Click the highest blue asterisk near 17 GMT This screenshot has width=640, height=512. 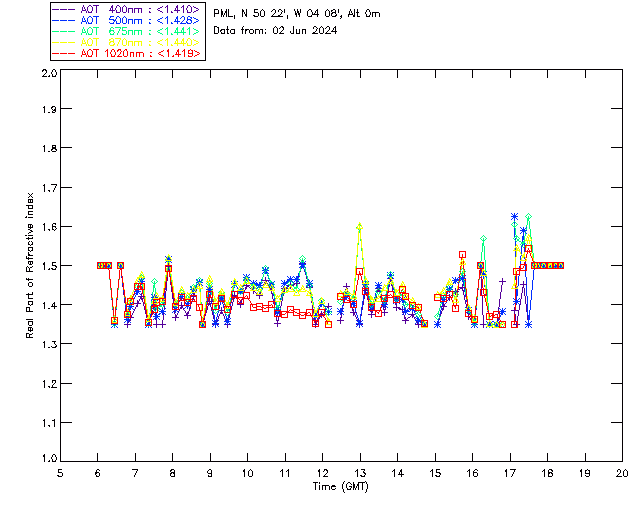[x=514, y=216]
